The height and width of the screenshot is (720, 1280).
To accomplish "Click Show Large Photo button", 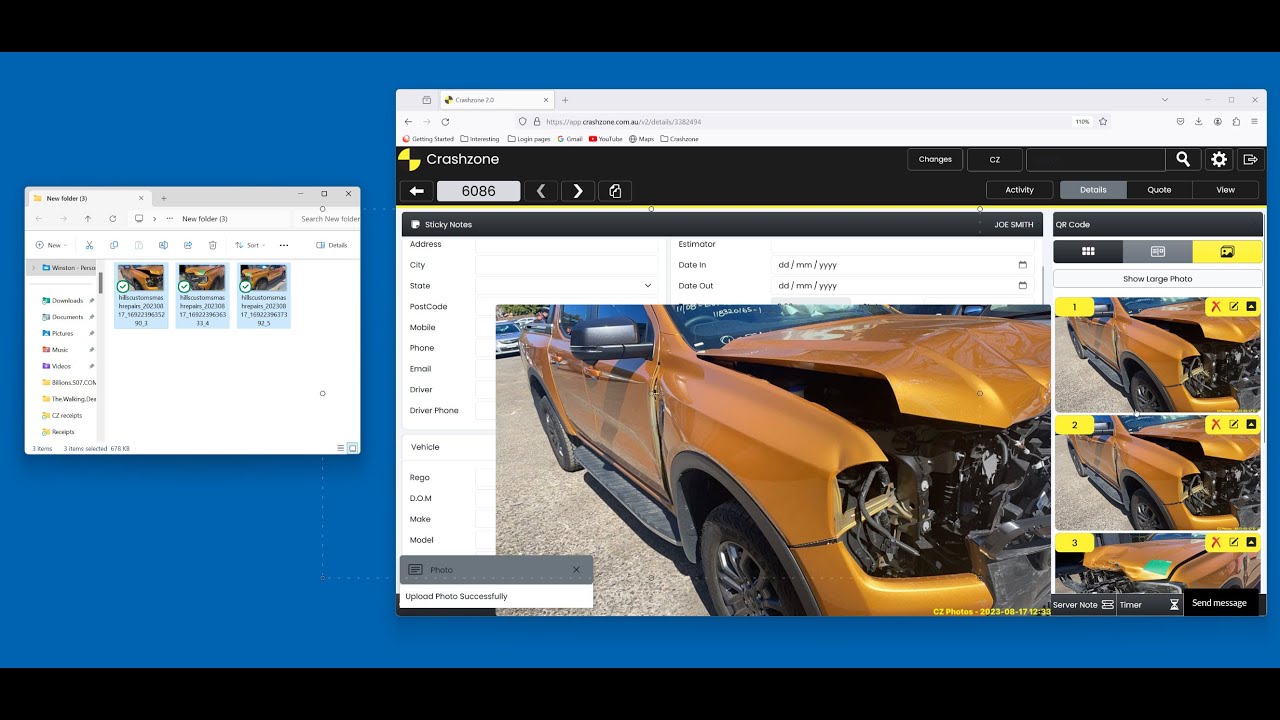I will (x=1158, y=279).
